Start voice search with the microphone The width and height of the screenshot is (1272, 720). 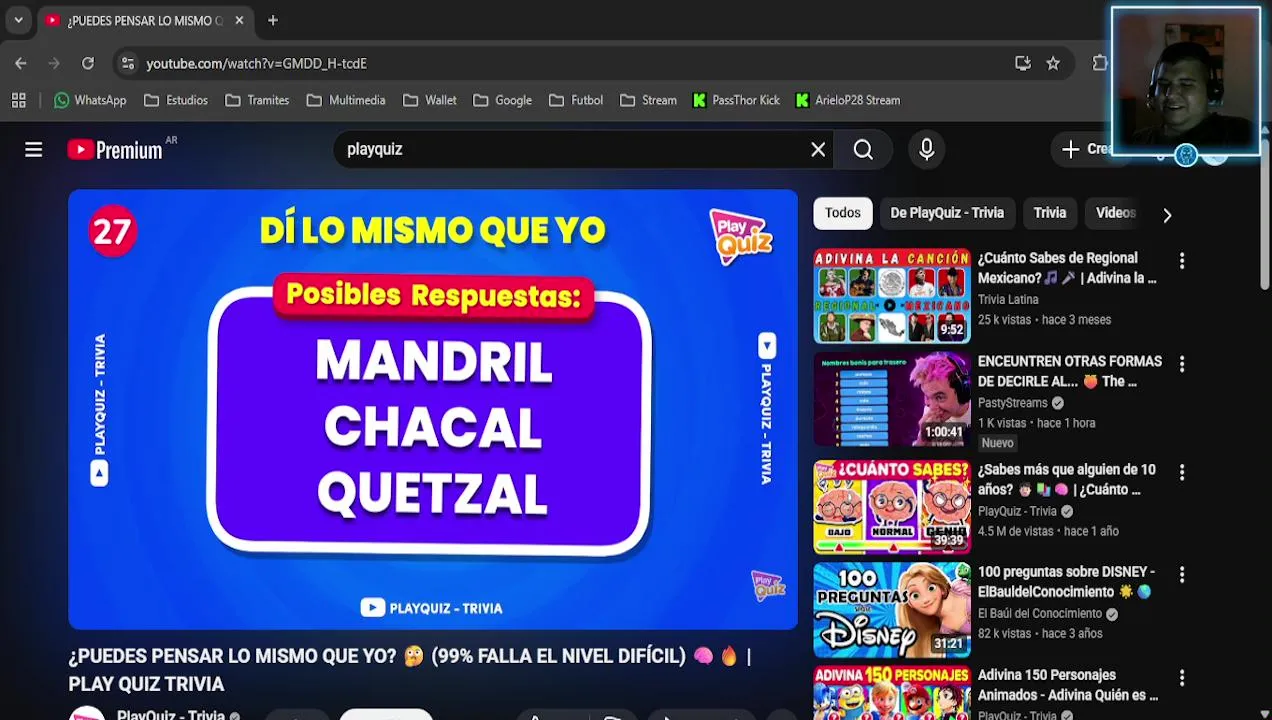coord(927,150)
